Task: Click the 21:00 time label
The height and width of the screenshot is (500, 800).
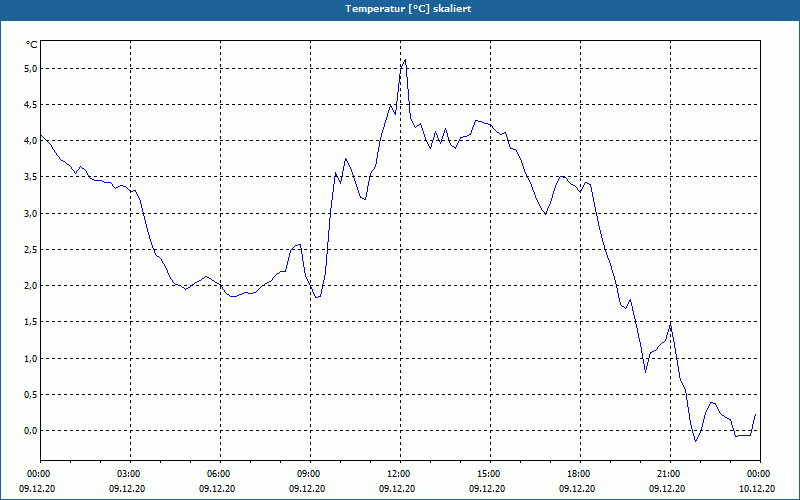Action: click(x=670, y=474)
